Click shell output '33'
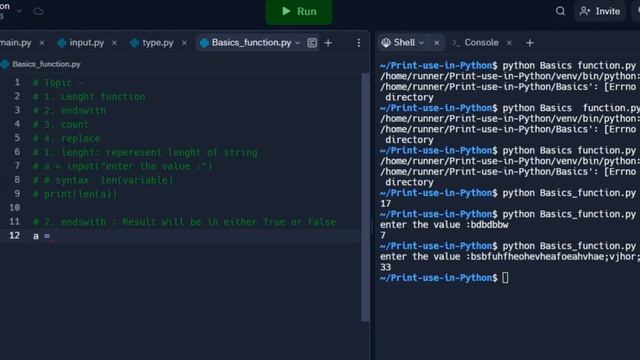The image size is (640, 360). click(385, 267)
